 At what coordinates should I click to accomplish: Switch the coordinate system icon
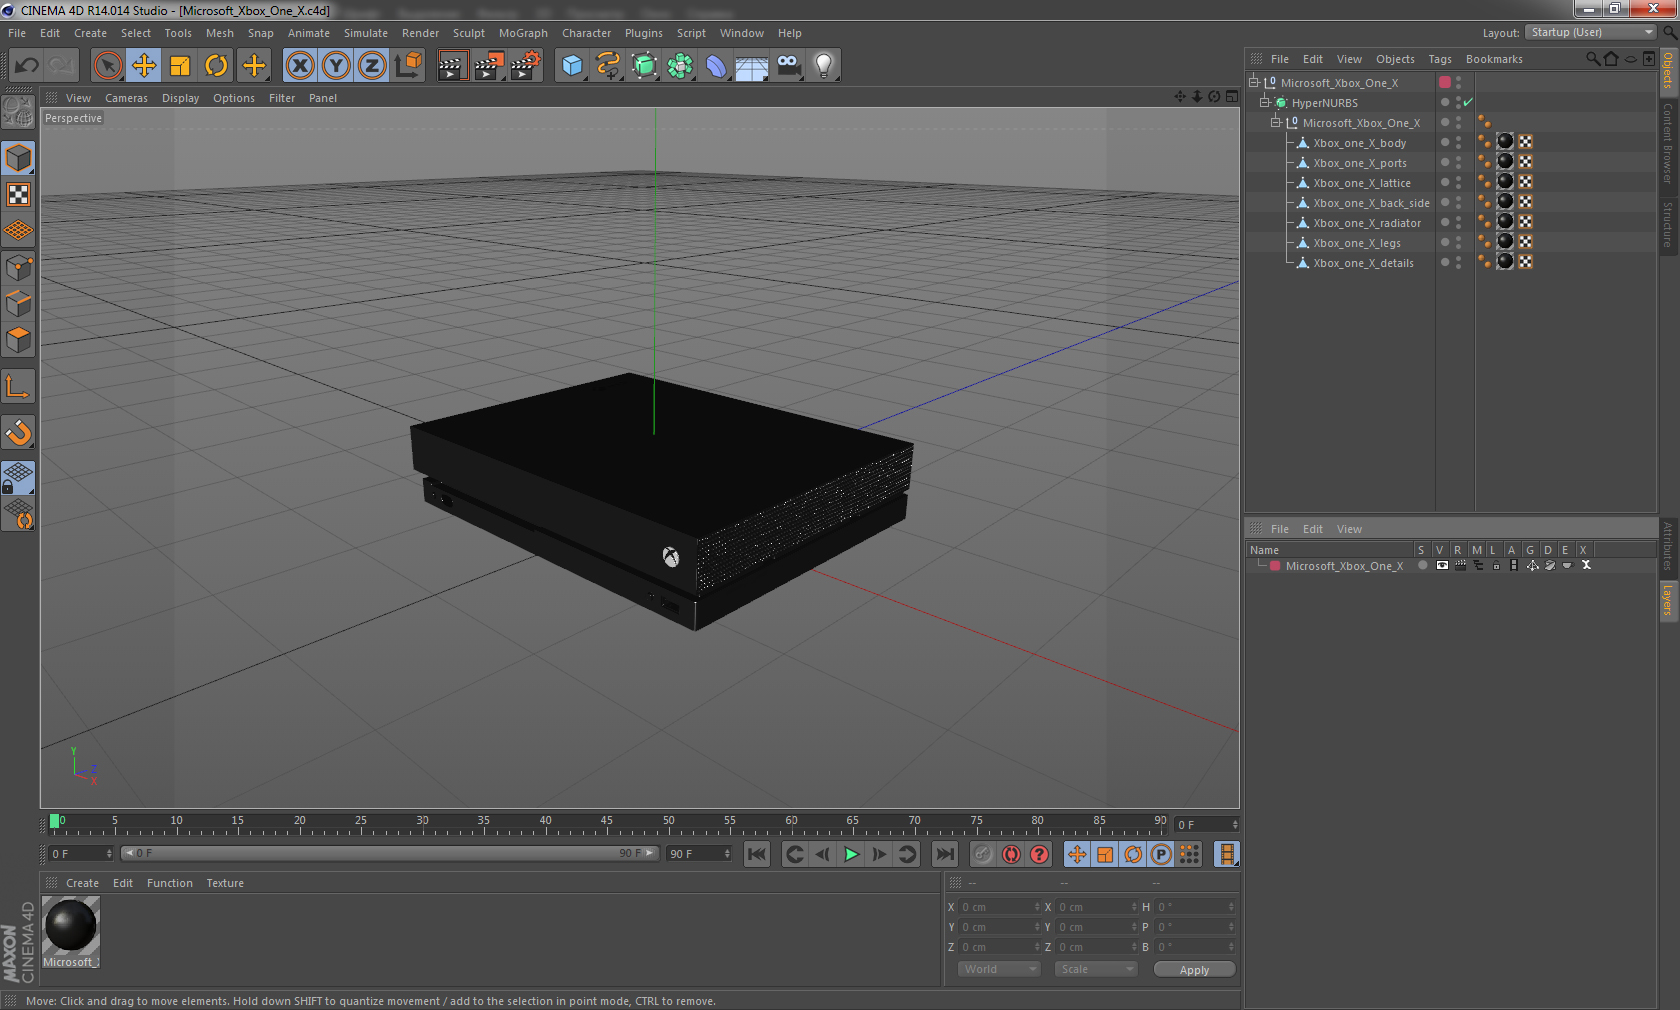coord(408,66)
